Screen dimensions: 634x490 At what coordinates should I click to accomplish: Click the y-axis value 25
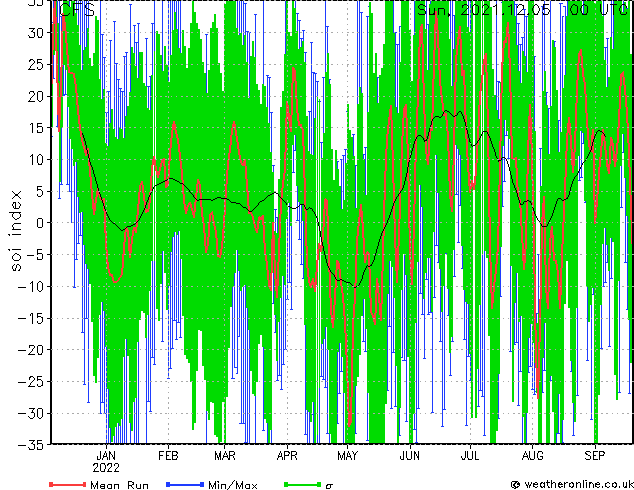click(x=35, y=65)
